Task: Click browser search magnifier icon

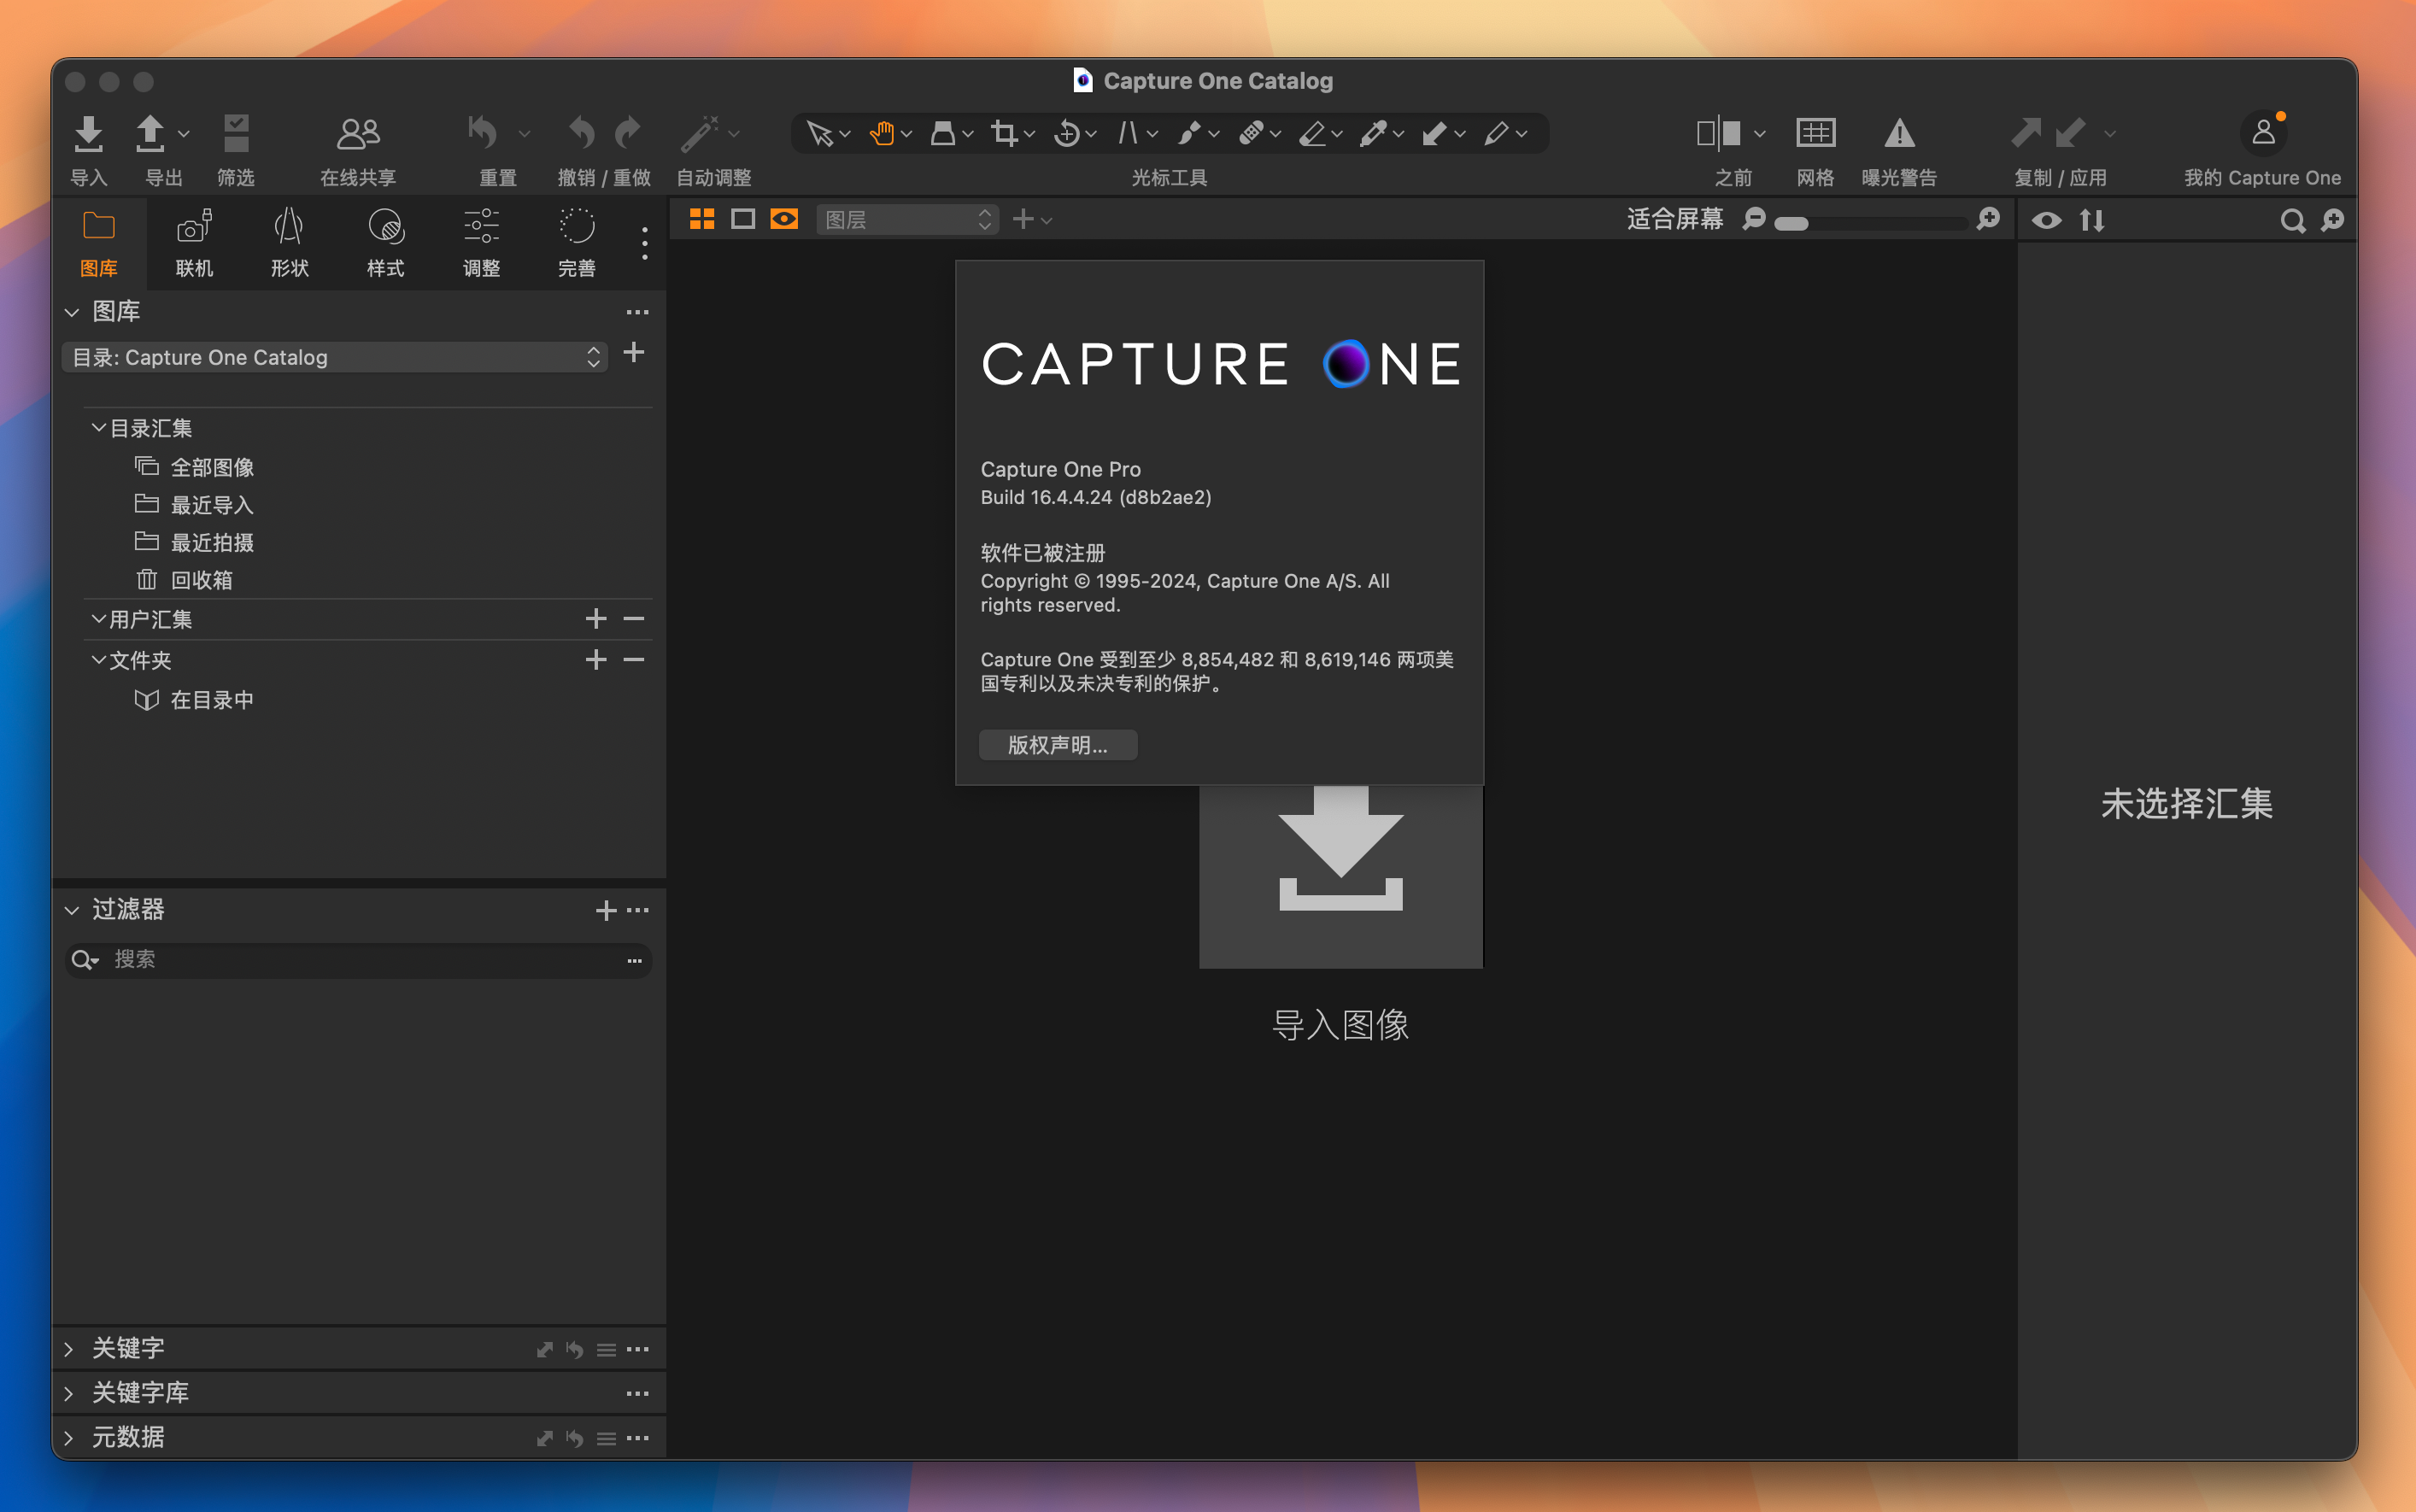Action: pos(2292,221)
